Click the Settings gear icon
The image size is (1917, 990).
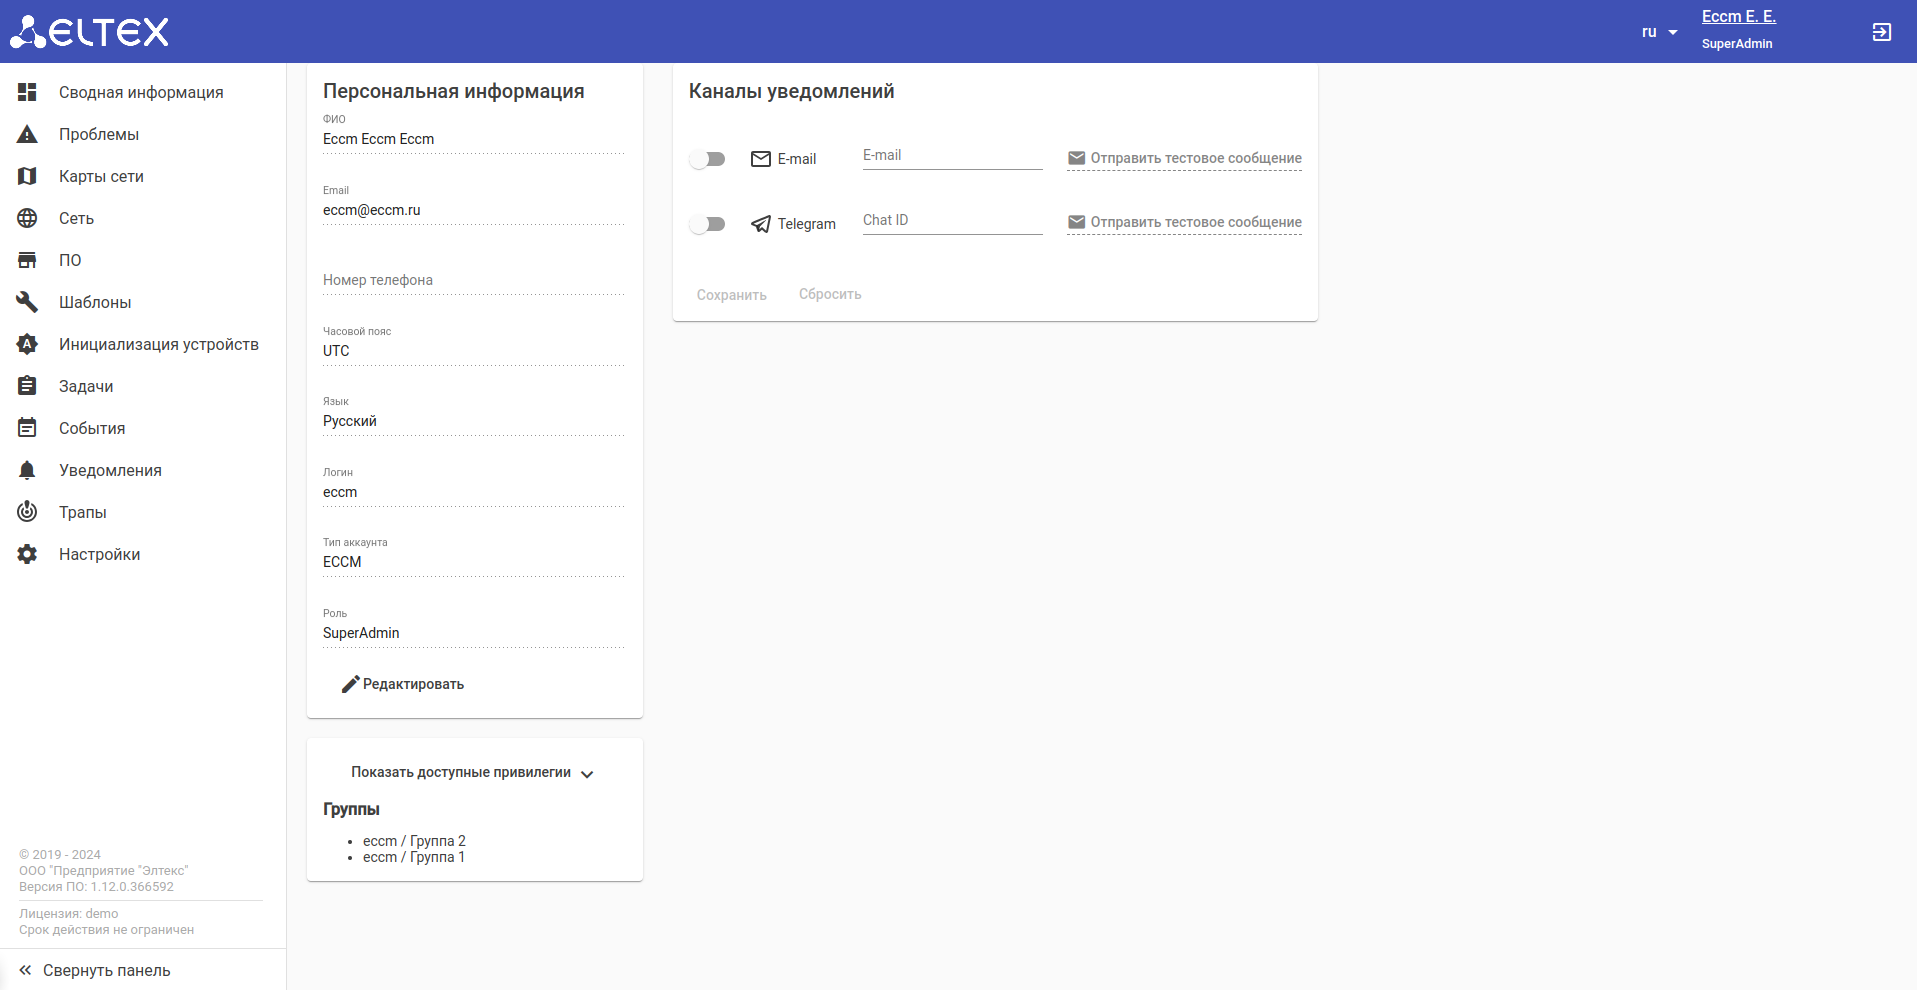tap(27, 554)
